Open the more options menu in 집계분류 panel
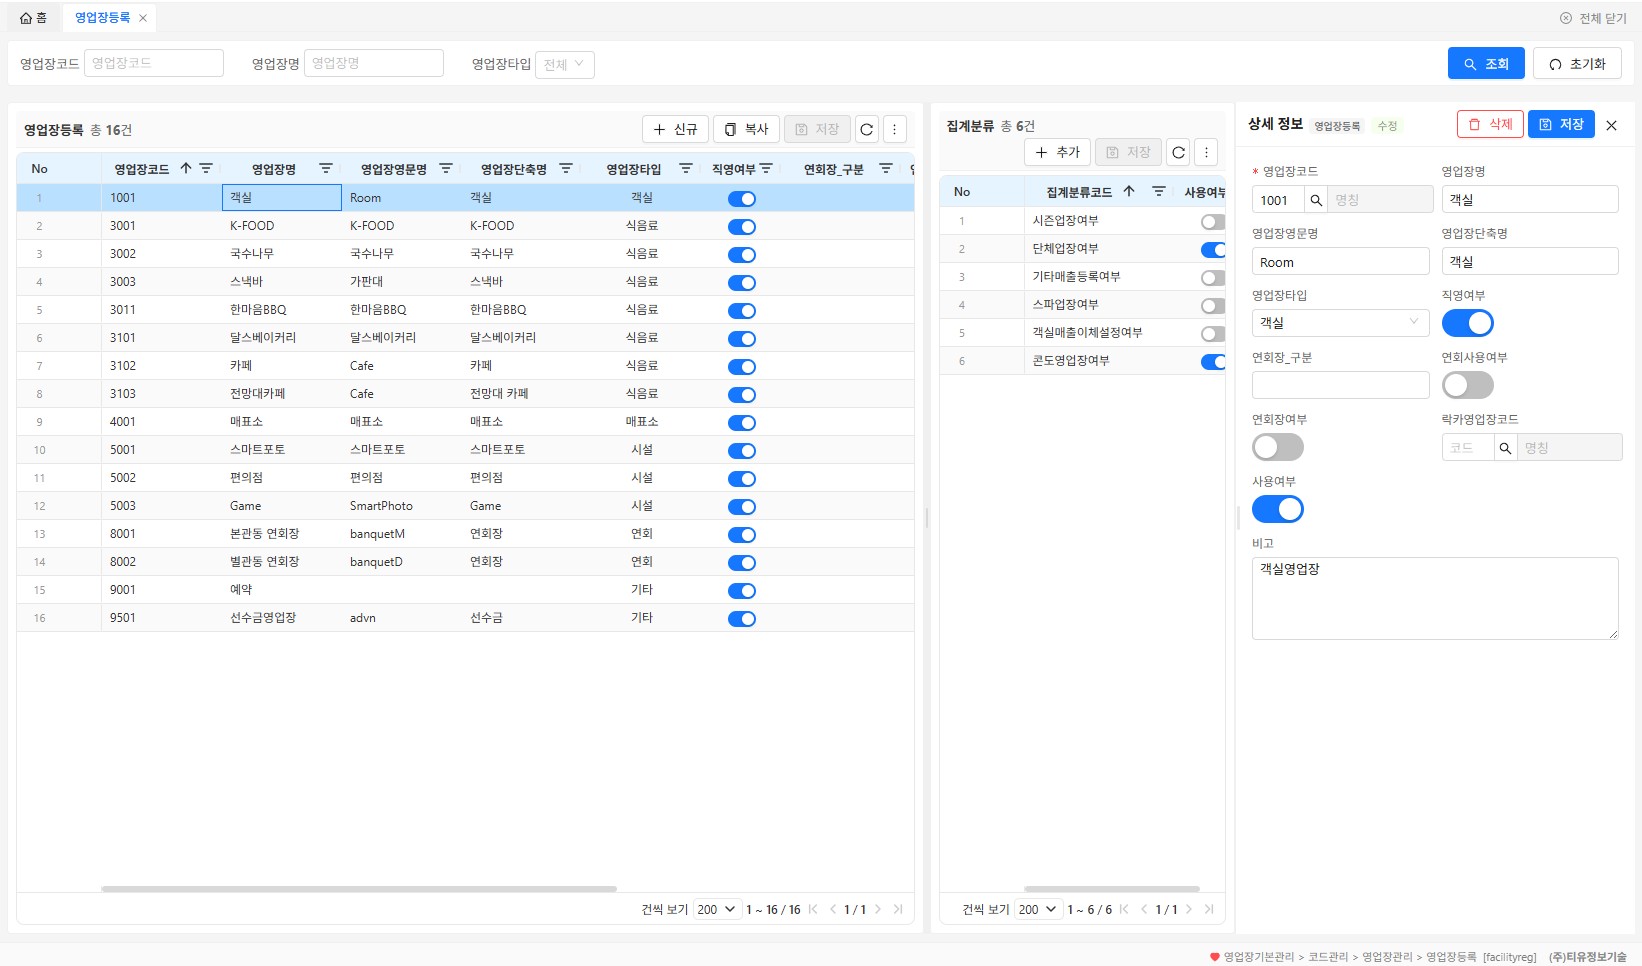Screen dimensions: 1642x966 point(1207,152)
